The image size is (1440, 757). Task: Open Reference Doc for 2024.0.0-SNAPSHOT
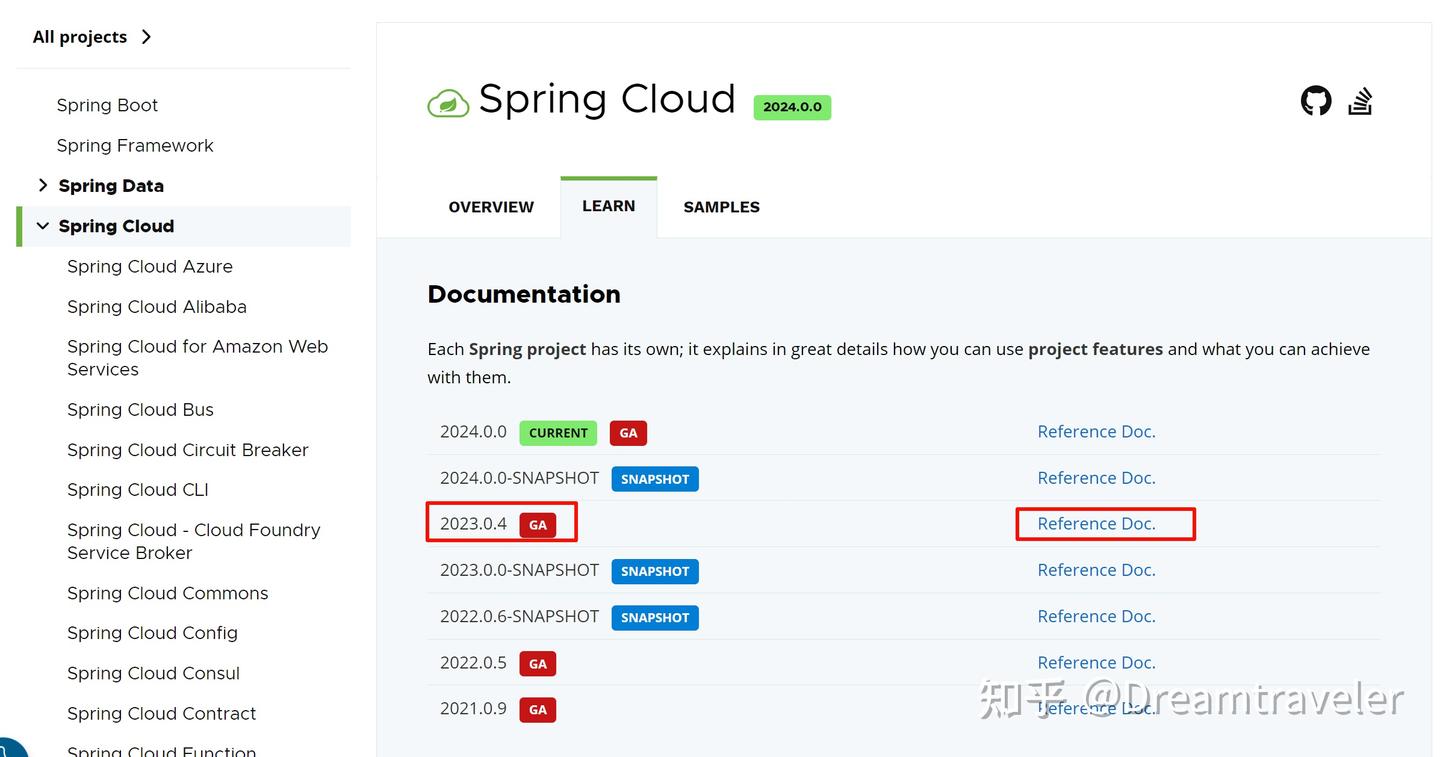1096,478
